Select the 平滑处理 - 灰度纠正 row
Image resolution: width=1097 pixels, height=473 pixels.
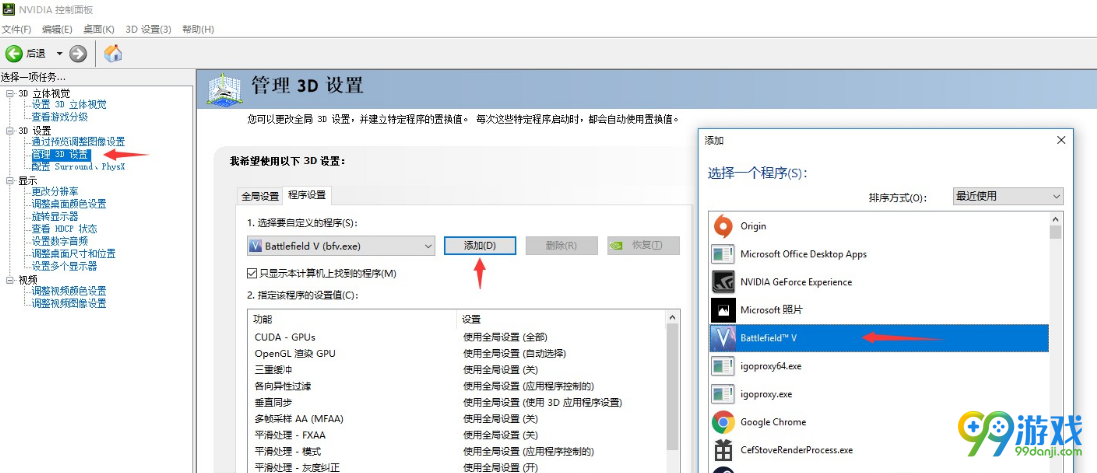coord(457,467)
